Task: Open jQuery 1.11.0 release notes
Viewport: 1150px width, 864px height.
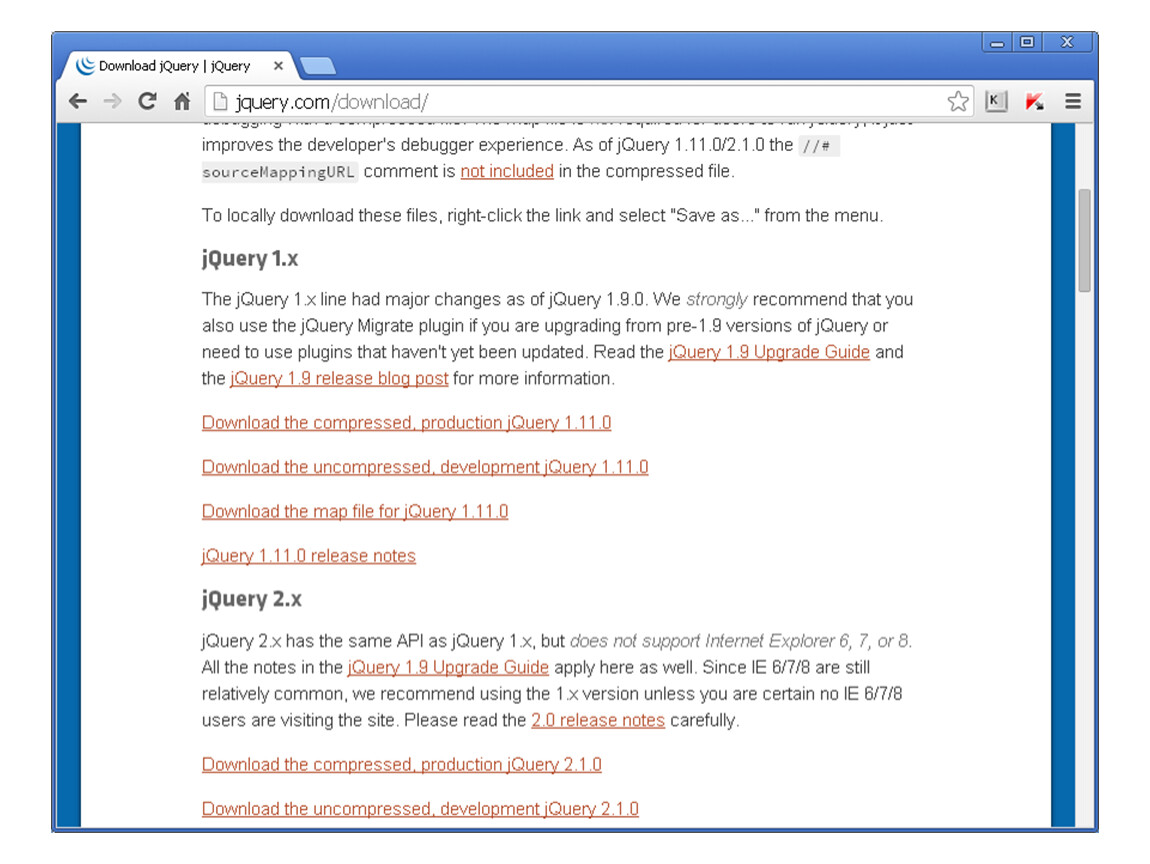Action: click(308, 556)
